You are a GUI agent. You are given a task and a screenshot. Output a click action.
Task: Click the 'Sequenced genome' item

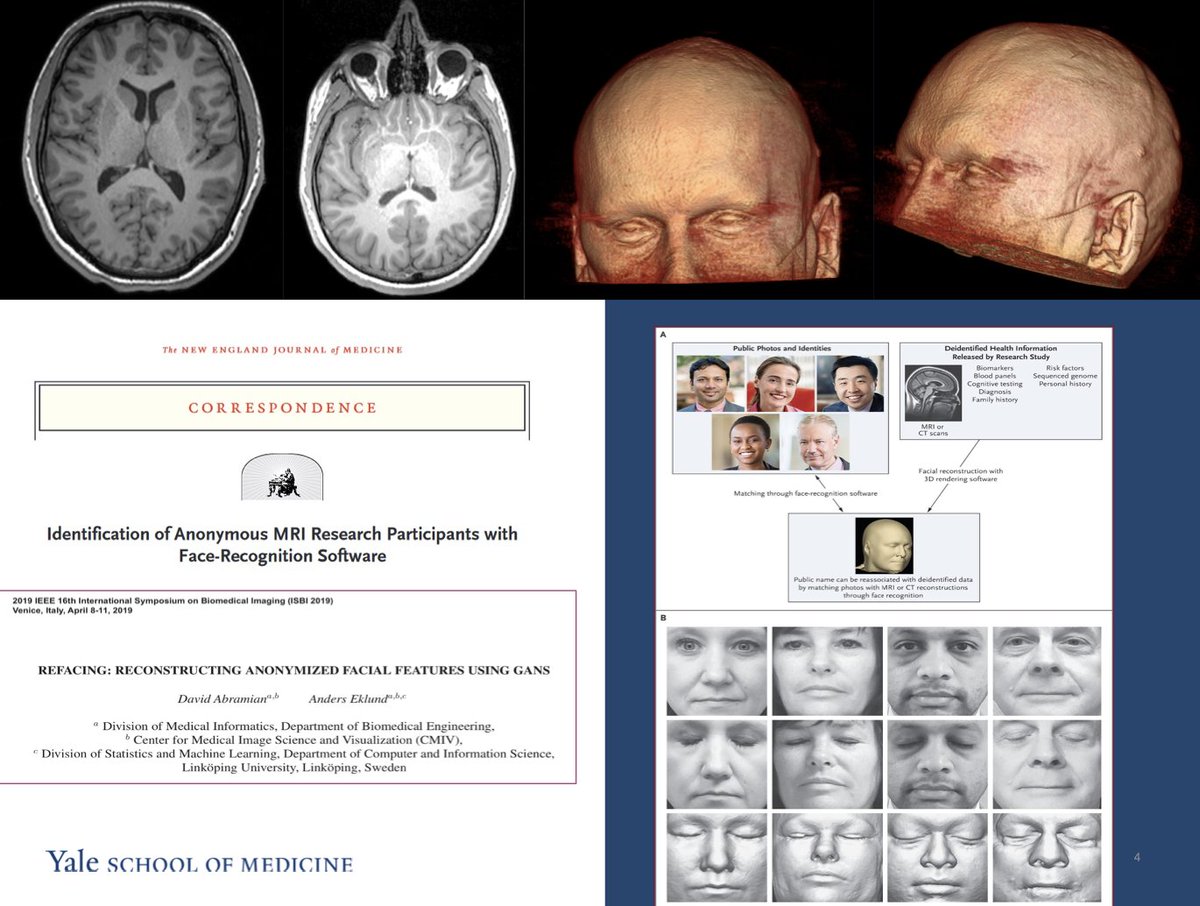(x=1066, y=376)
